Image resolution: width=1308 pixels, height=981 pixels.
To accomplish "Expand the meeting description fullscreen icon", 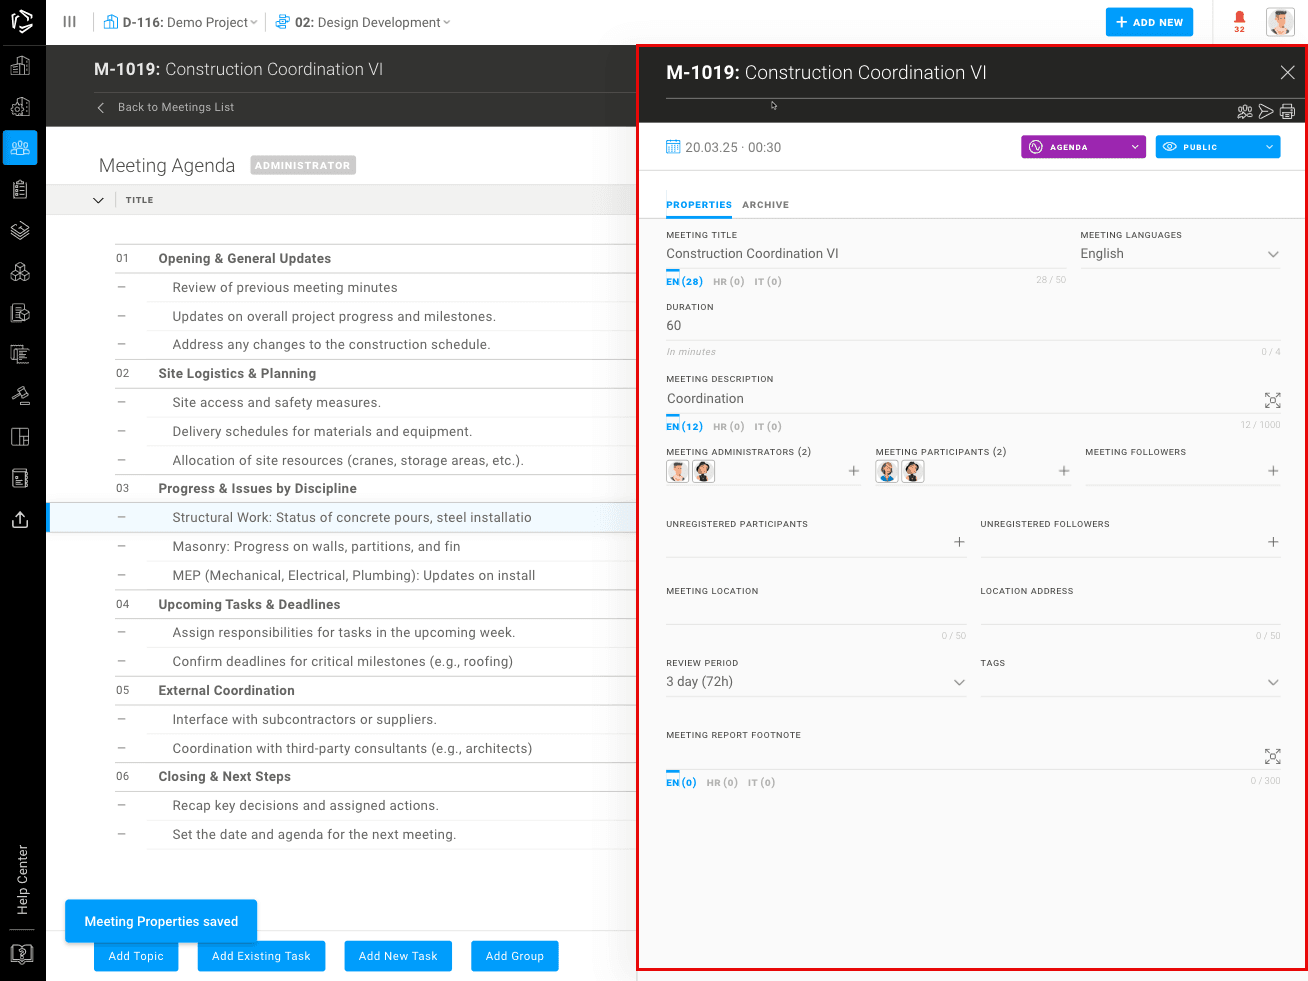I will click(x=1272, y=400).
